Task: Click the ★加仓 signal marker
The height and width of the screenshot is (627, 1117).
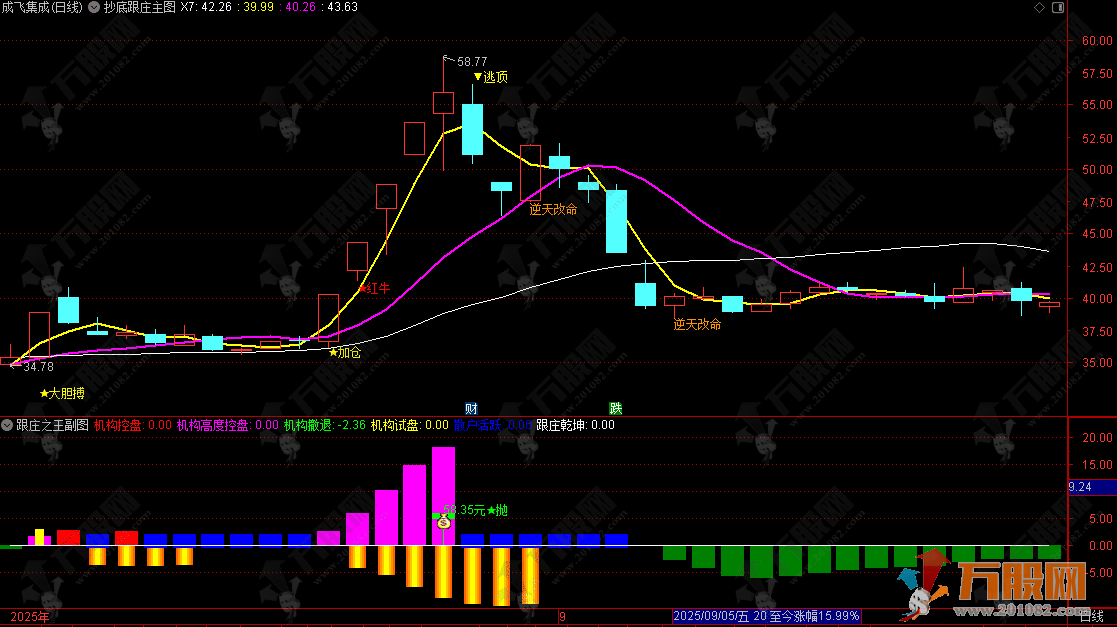Action: point(344,352)
